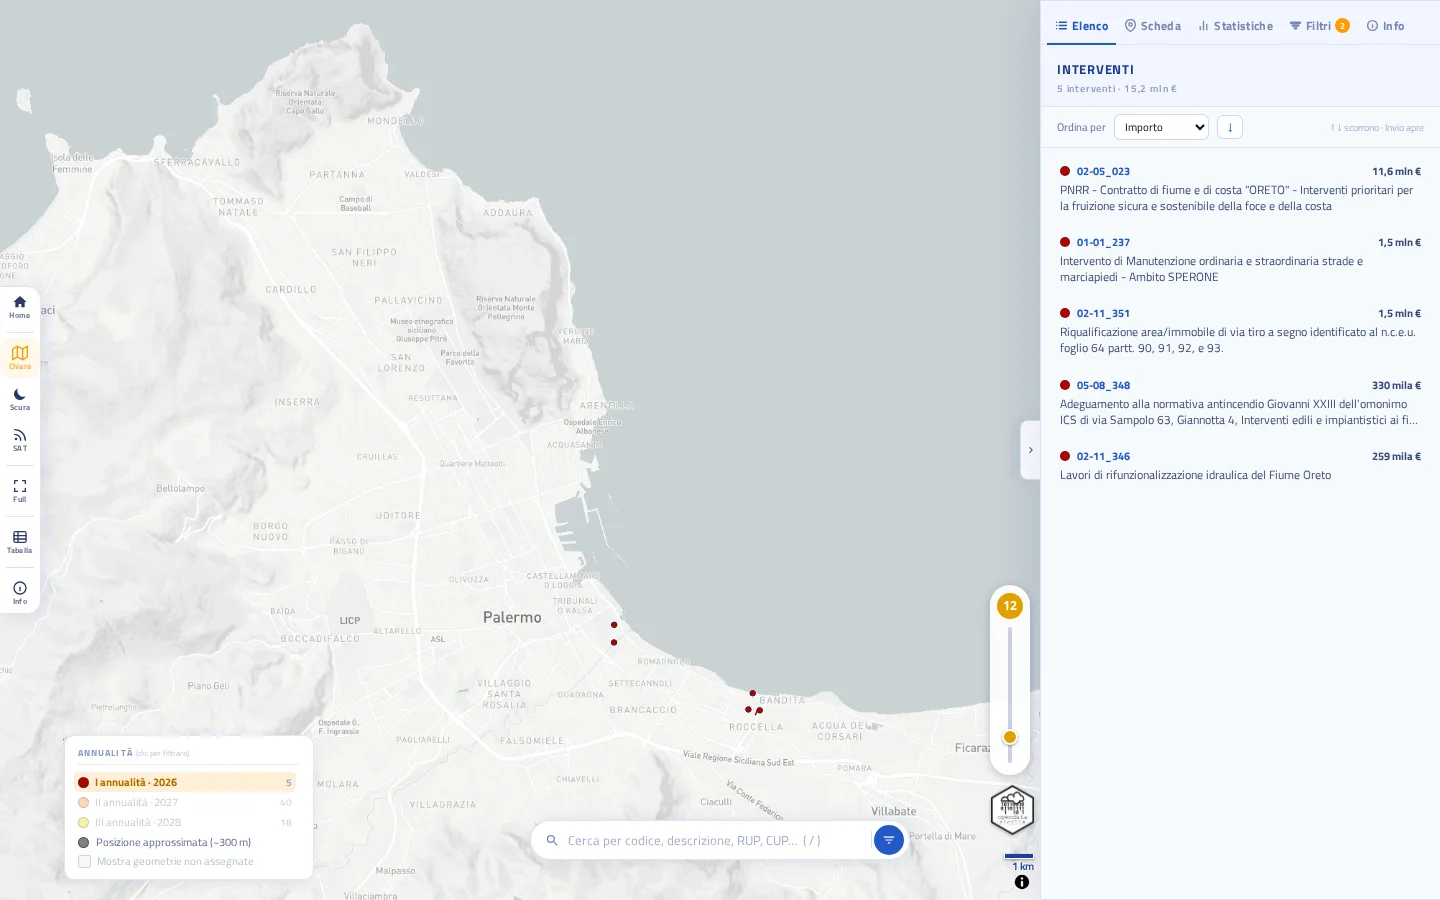The height and width of the screenshot is (900, 1440).
Task: Open Full screen mode
Action: pos(19,490)
